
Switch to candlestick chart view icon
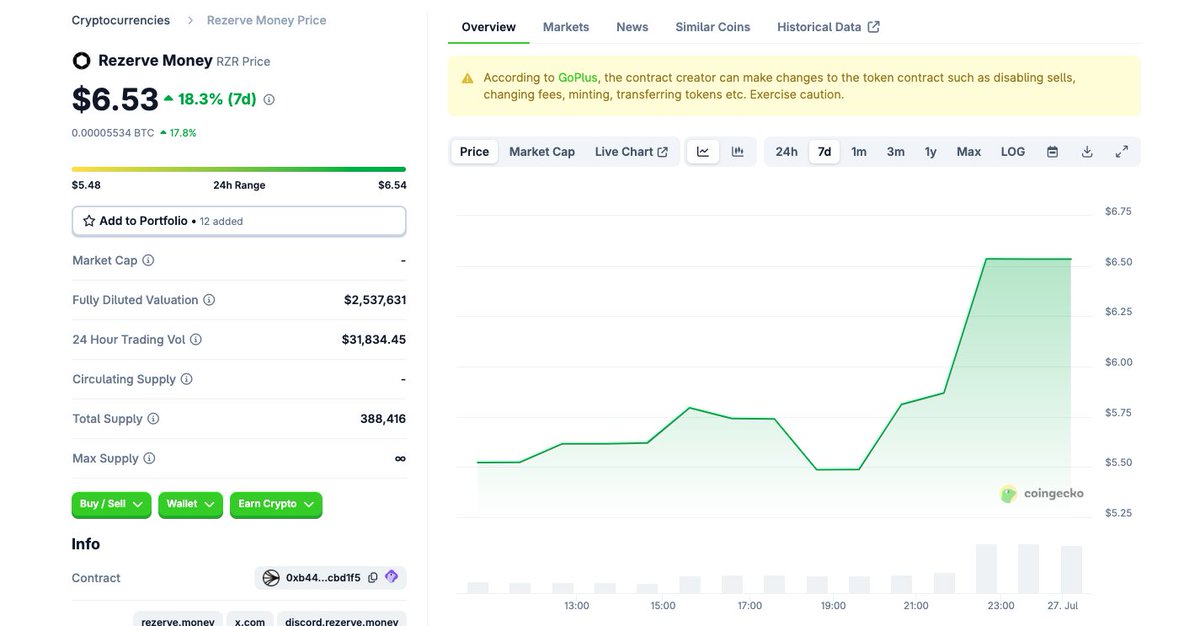pos(738,152)
